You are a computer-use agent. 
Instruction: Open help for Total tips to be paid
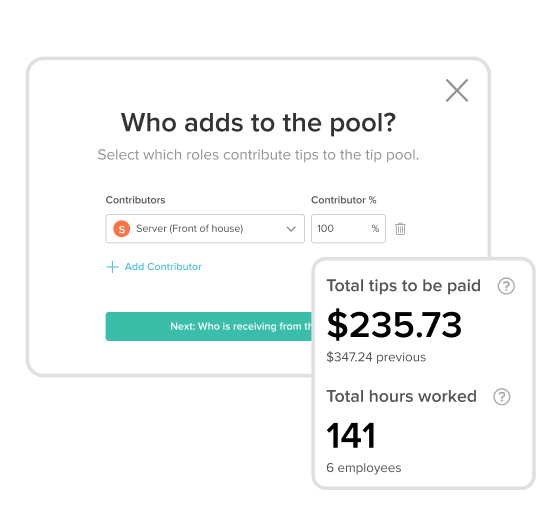coord(506,286)
